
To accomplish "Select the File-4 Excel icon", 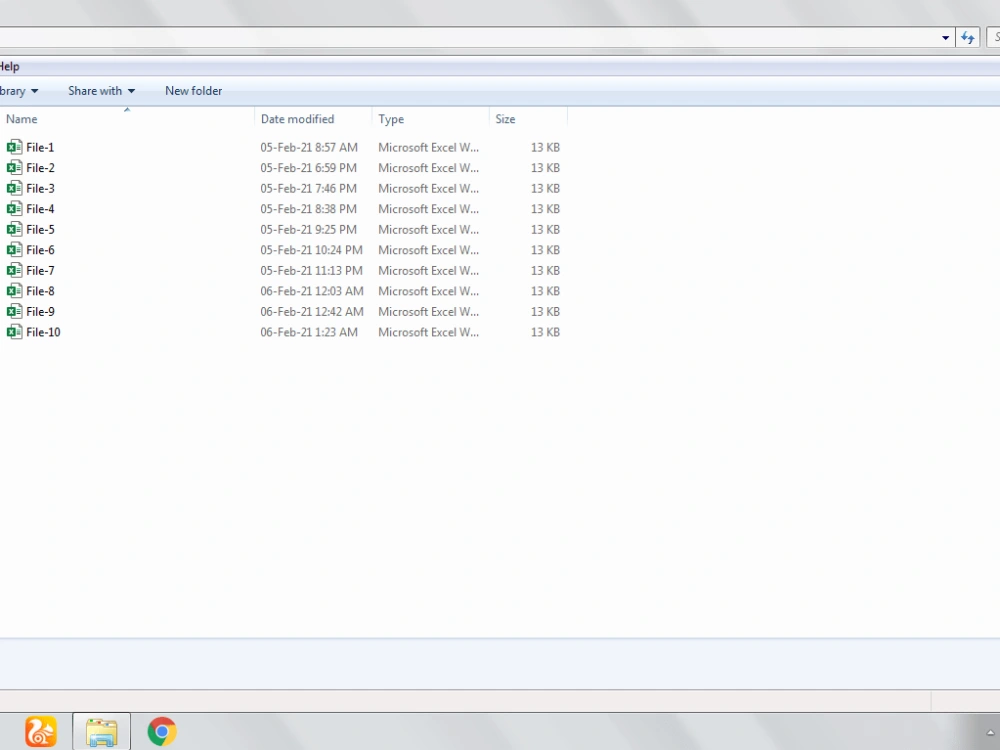I will [x=14, y=209].
